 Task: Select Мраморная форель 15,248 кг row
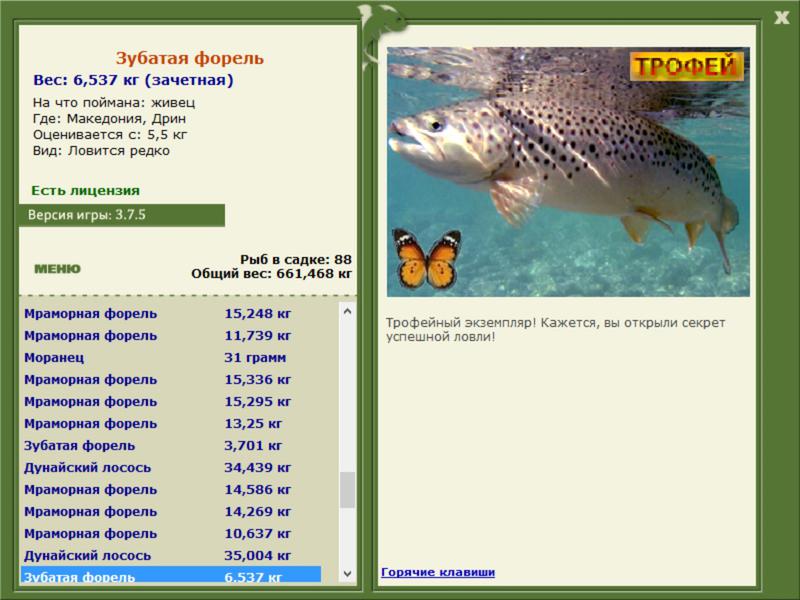click(x=171, y=313)
